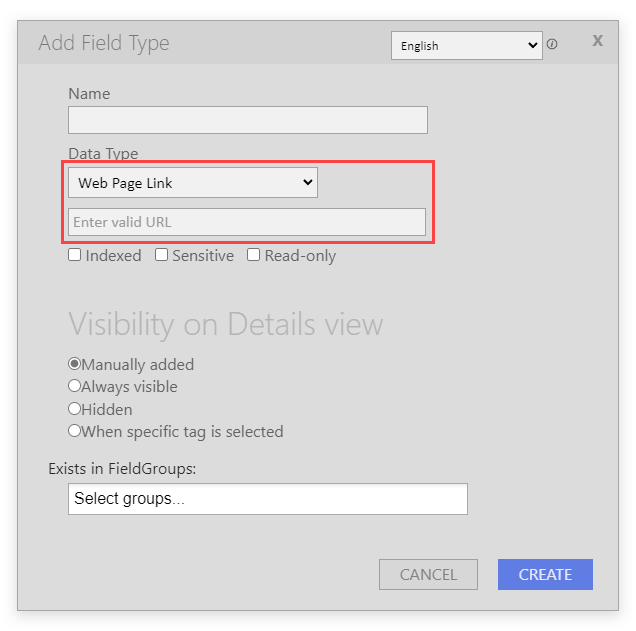Click the Add Field Type title
Viewport: 636px width, 631px height.
click(104, 43)
